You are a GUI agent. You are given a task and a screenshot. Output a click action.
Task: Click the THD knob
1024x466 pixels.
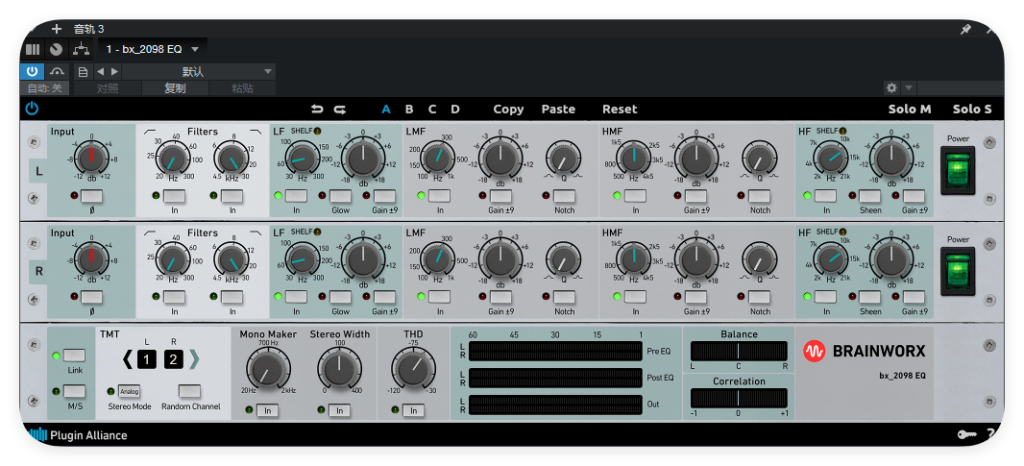click(x=414, y=369)
